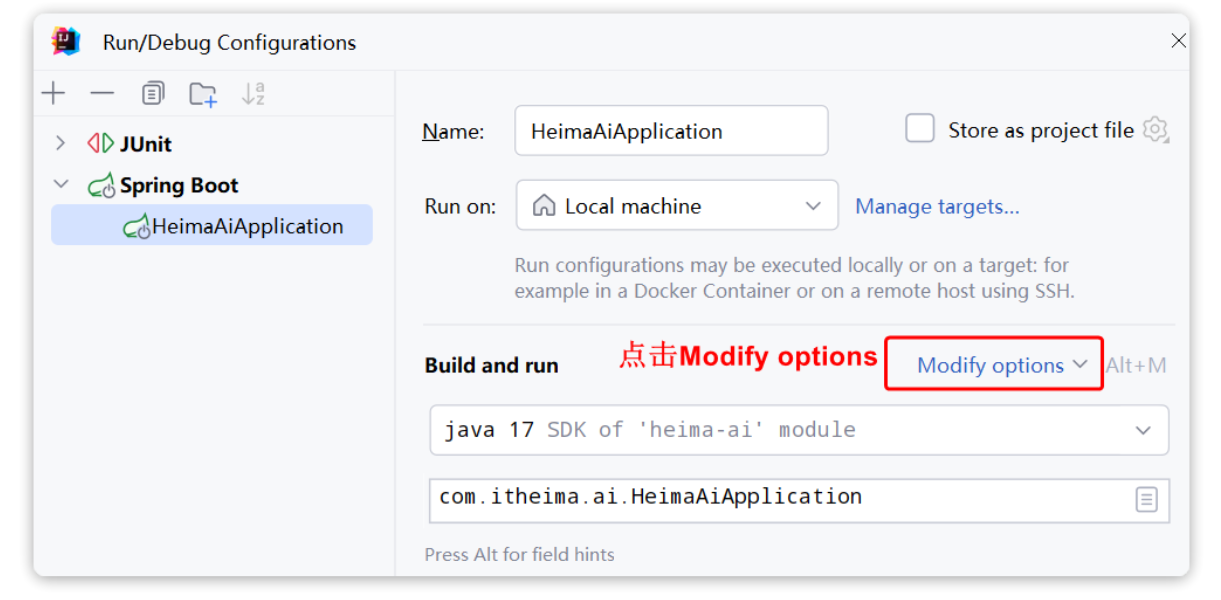1221x600 pixels.
Task: Click the Remove Configuration minus icon
Action: 102,94
